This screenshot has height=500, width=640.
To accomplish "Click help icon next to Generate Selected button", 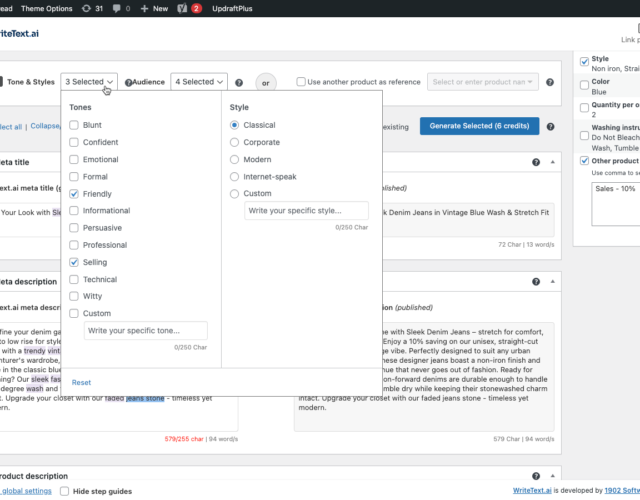I will click(548, 126).
